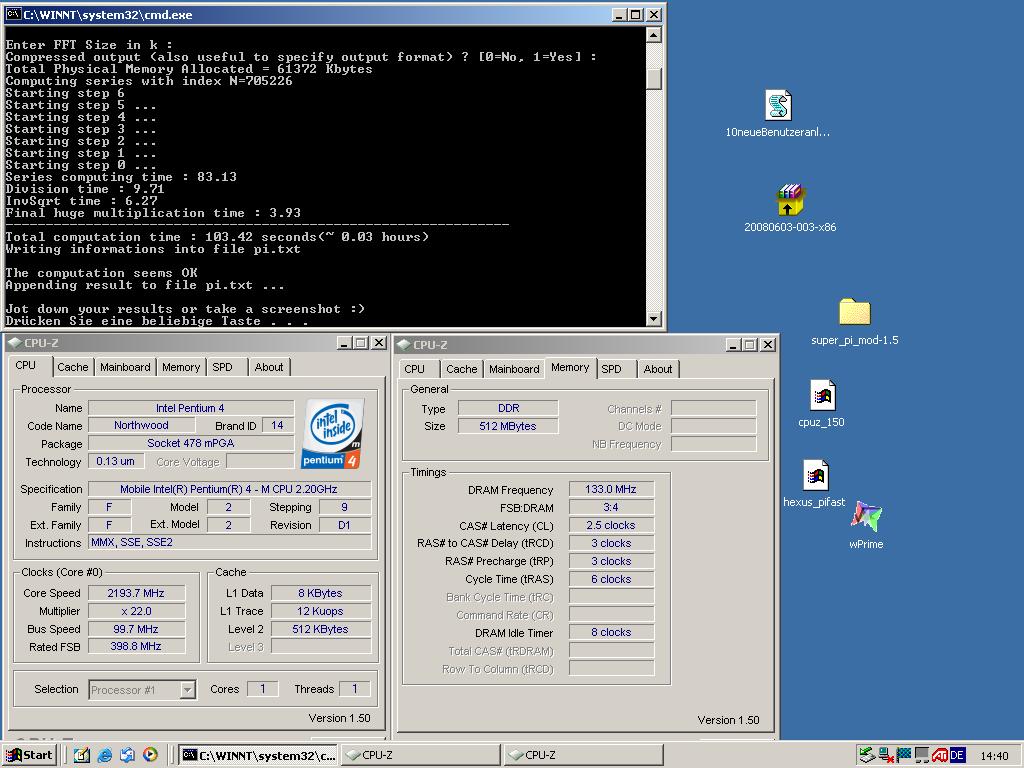Click the cmd window scroll up arrow
The width and height of the screenshot is (1024, 768).
(654, 35)
